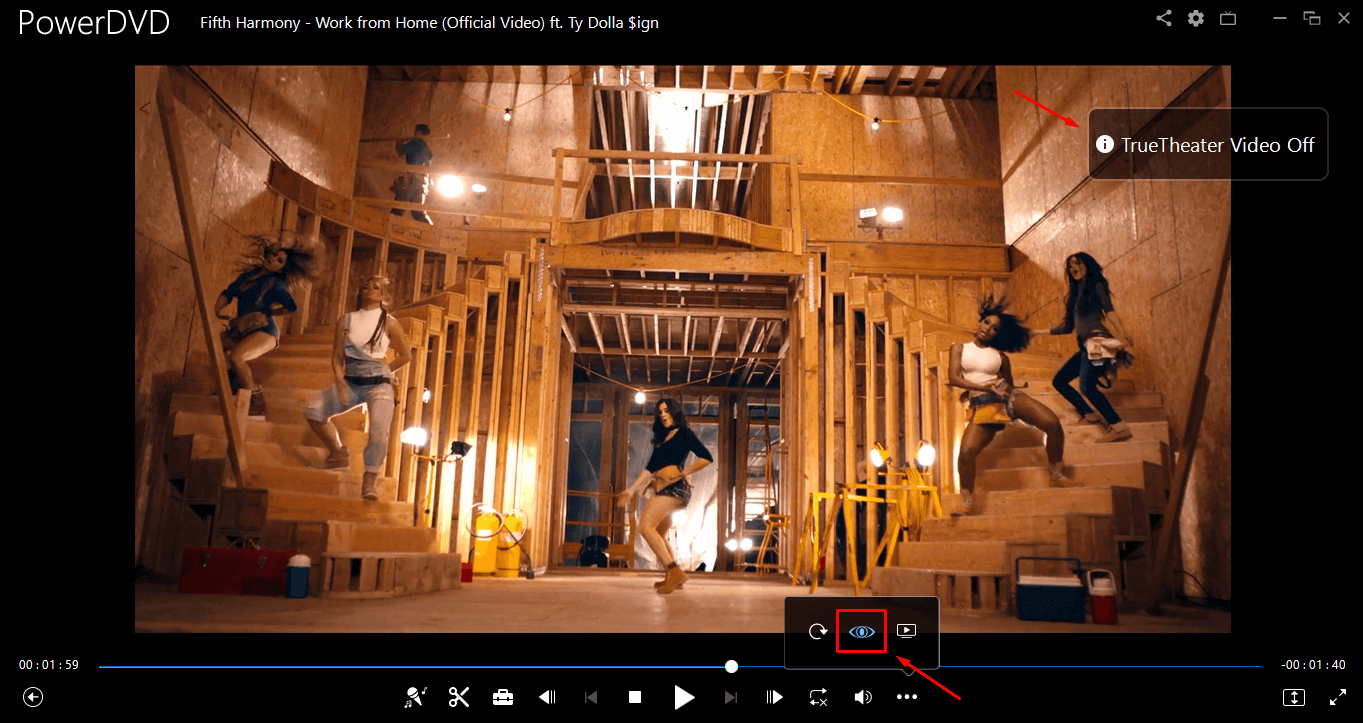This screenshot has width=1363, height=723.
Task: Open the share icon in title bar
Action: pyautogui.click(x=1164, y=18)
